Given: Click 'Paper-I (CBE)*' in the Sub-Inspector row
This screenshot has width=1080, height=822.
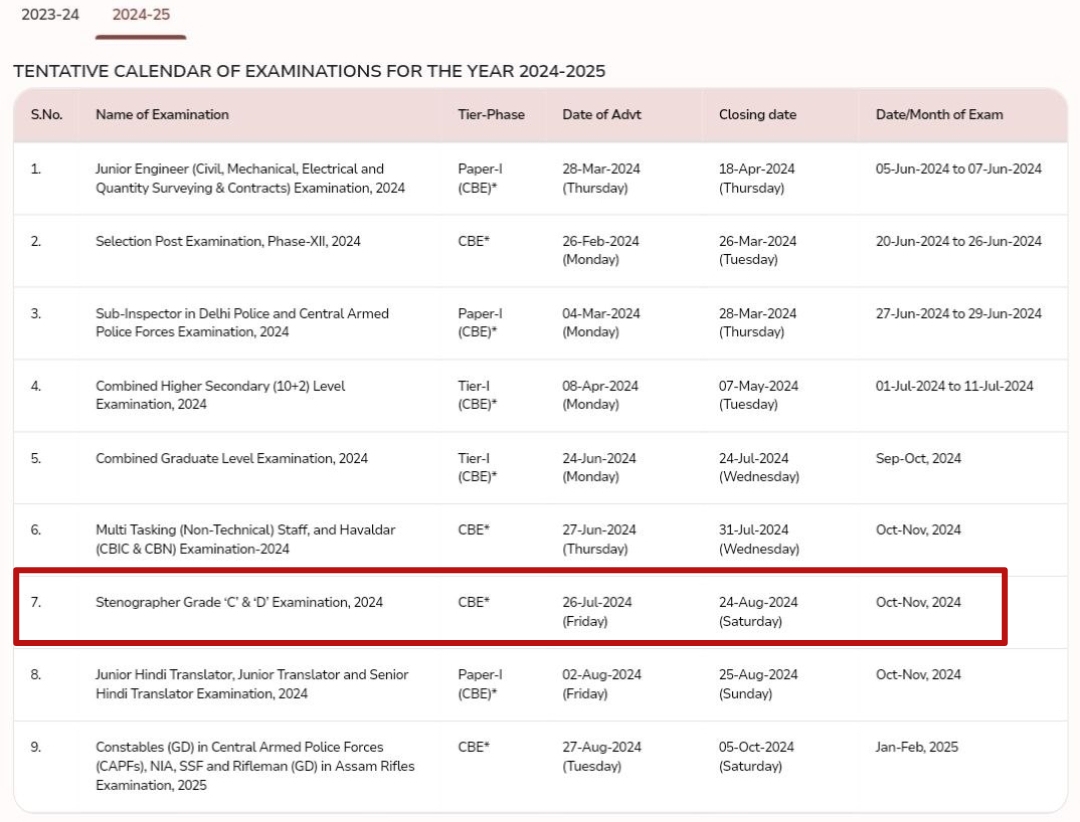Looking at the screenshot, I should [x=479, y=322].
